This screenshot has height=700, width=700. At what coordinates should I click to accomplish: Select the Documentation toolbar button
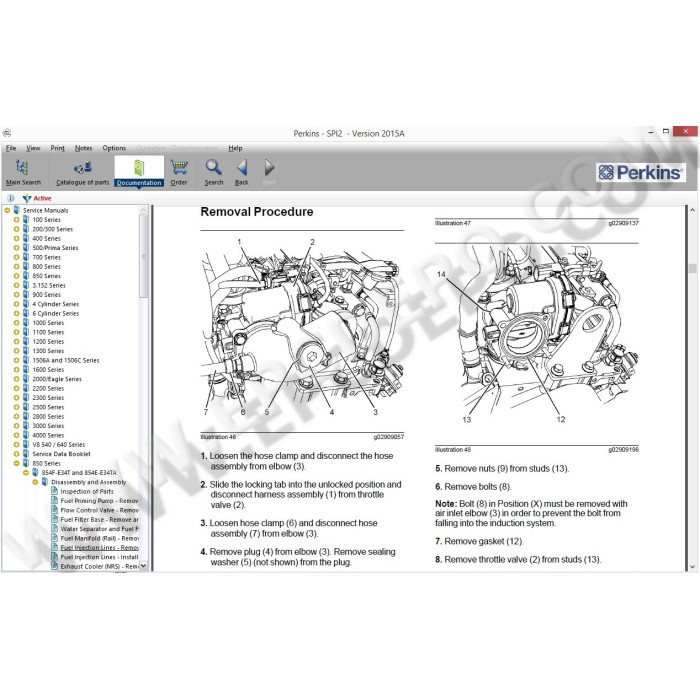[x=139, y=172]
